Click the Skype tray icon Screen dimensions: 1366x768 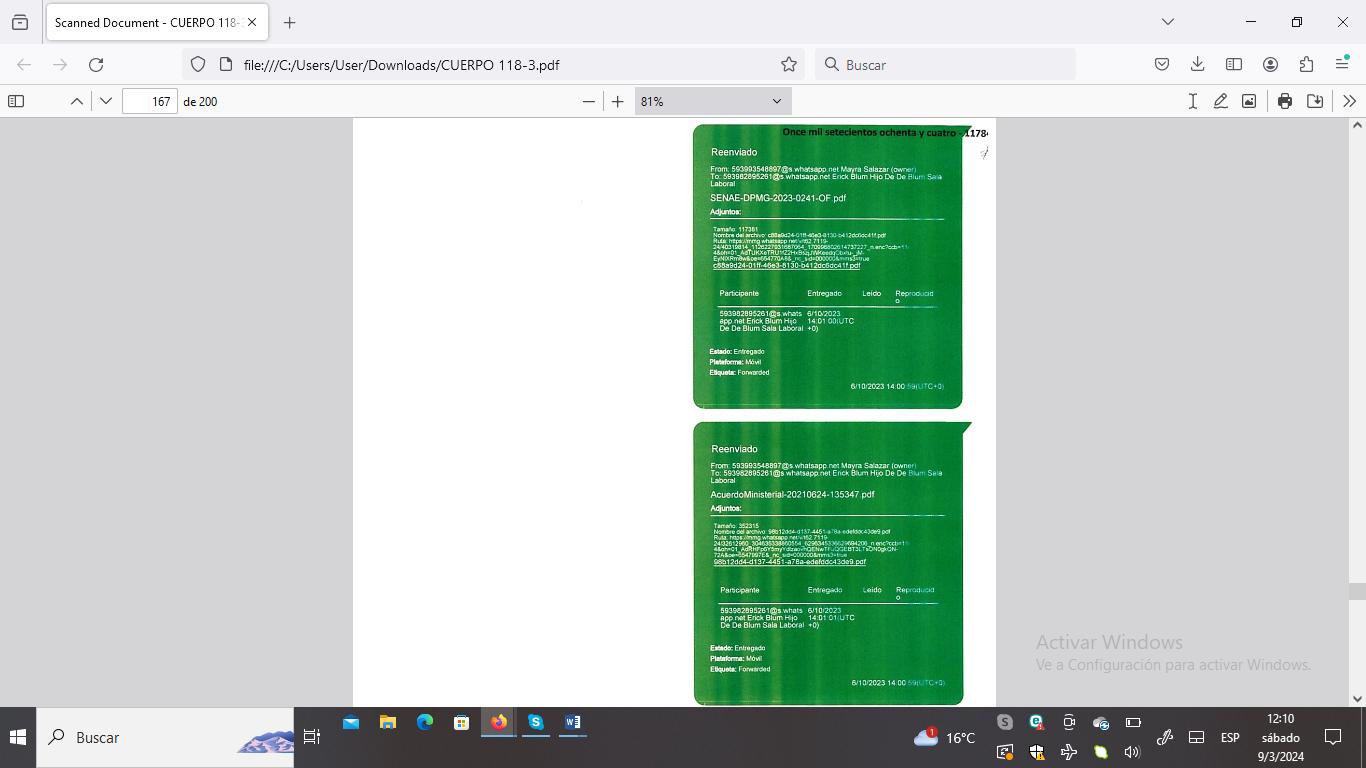tap(1005, 722)
